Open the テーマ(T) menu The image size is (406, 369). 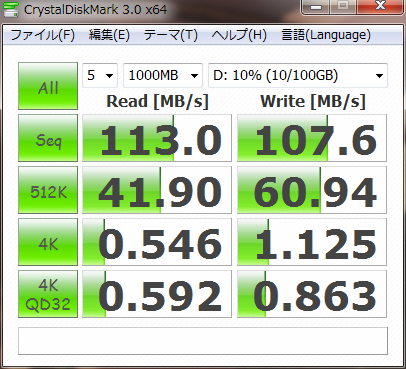(x=171, y=35)
